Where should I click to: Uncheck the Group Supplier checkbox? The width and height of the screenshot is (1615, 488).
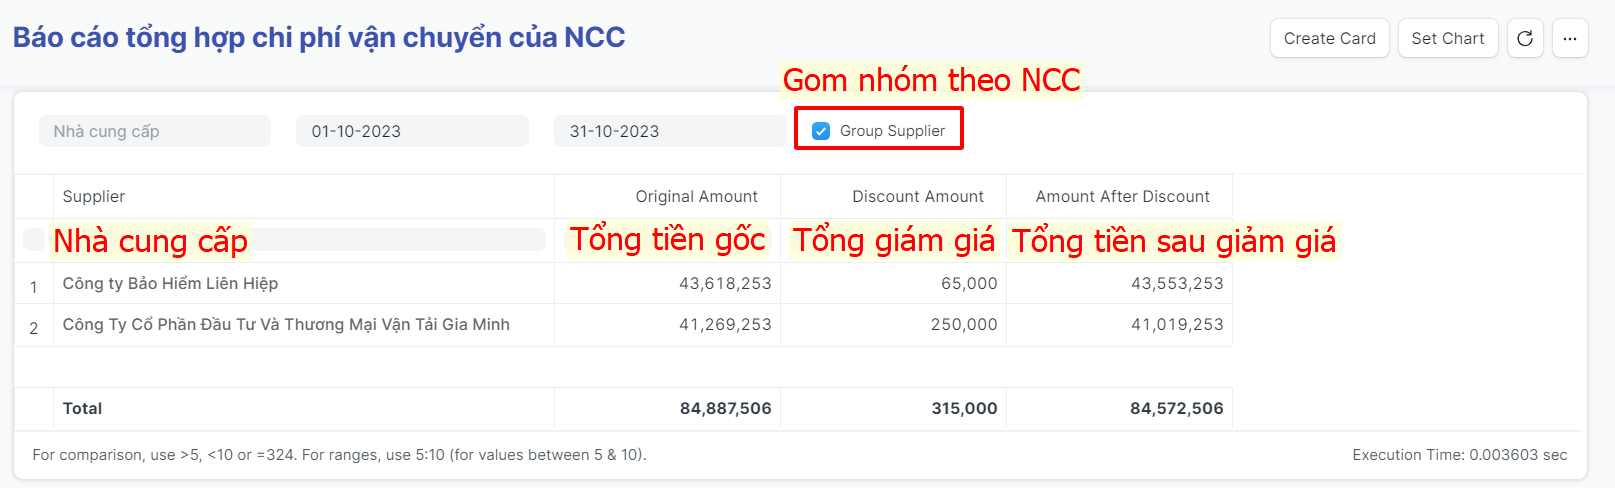pyautogui.click(x=821, y=131)
